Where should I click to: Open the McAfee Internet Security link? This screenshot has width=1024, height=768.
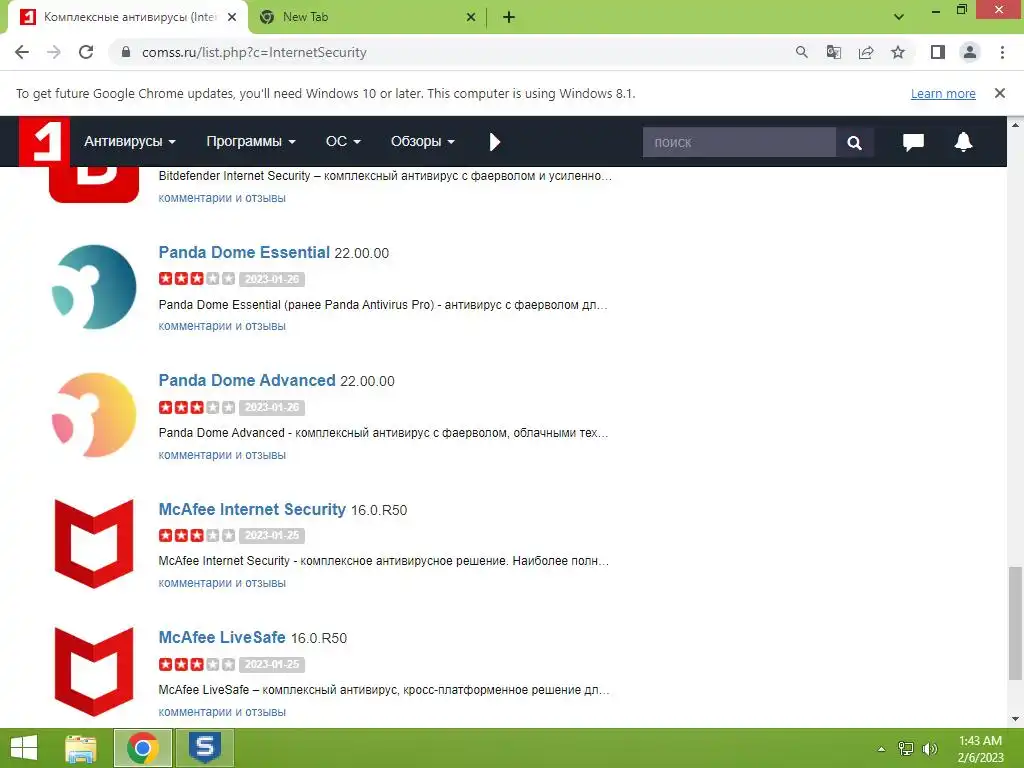point(252,509)
